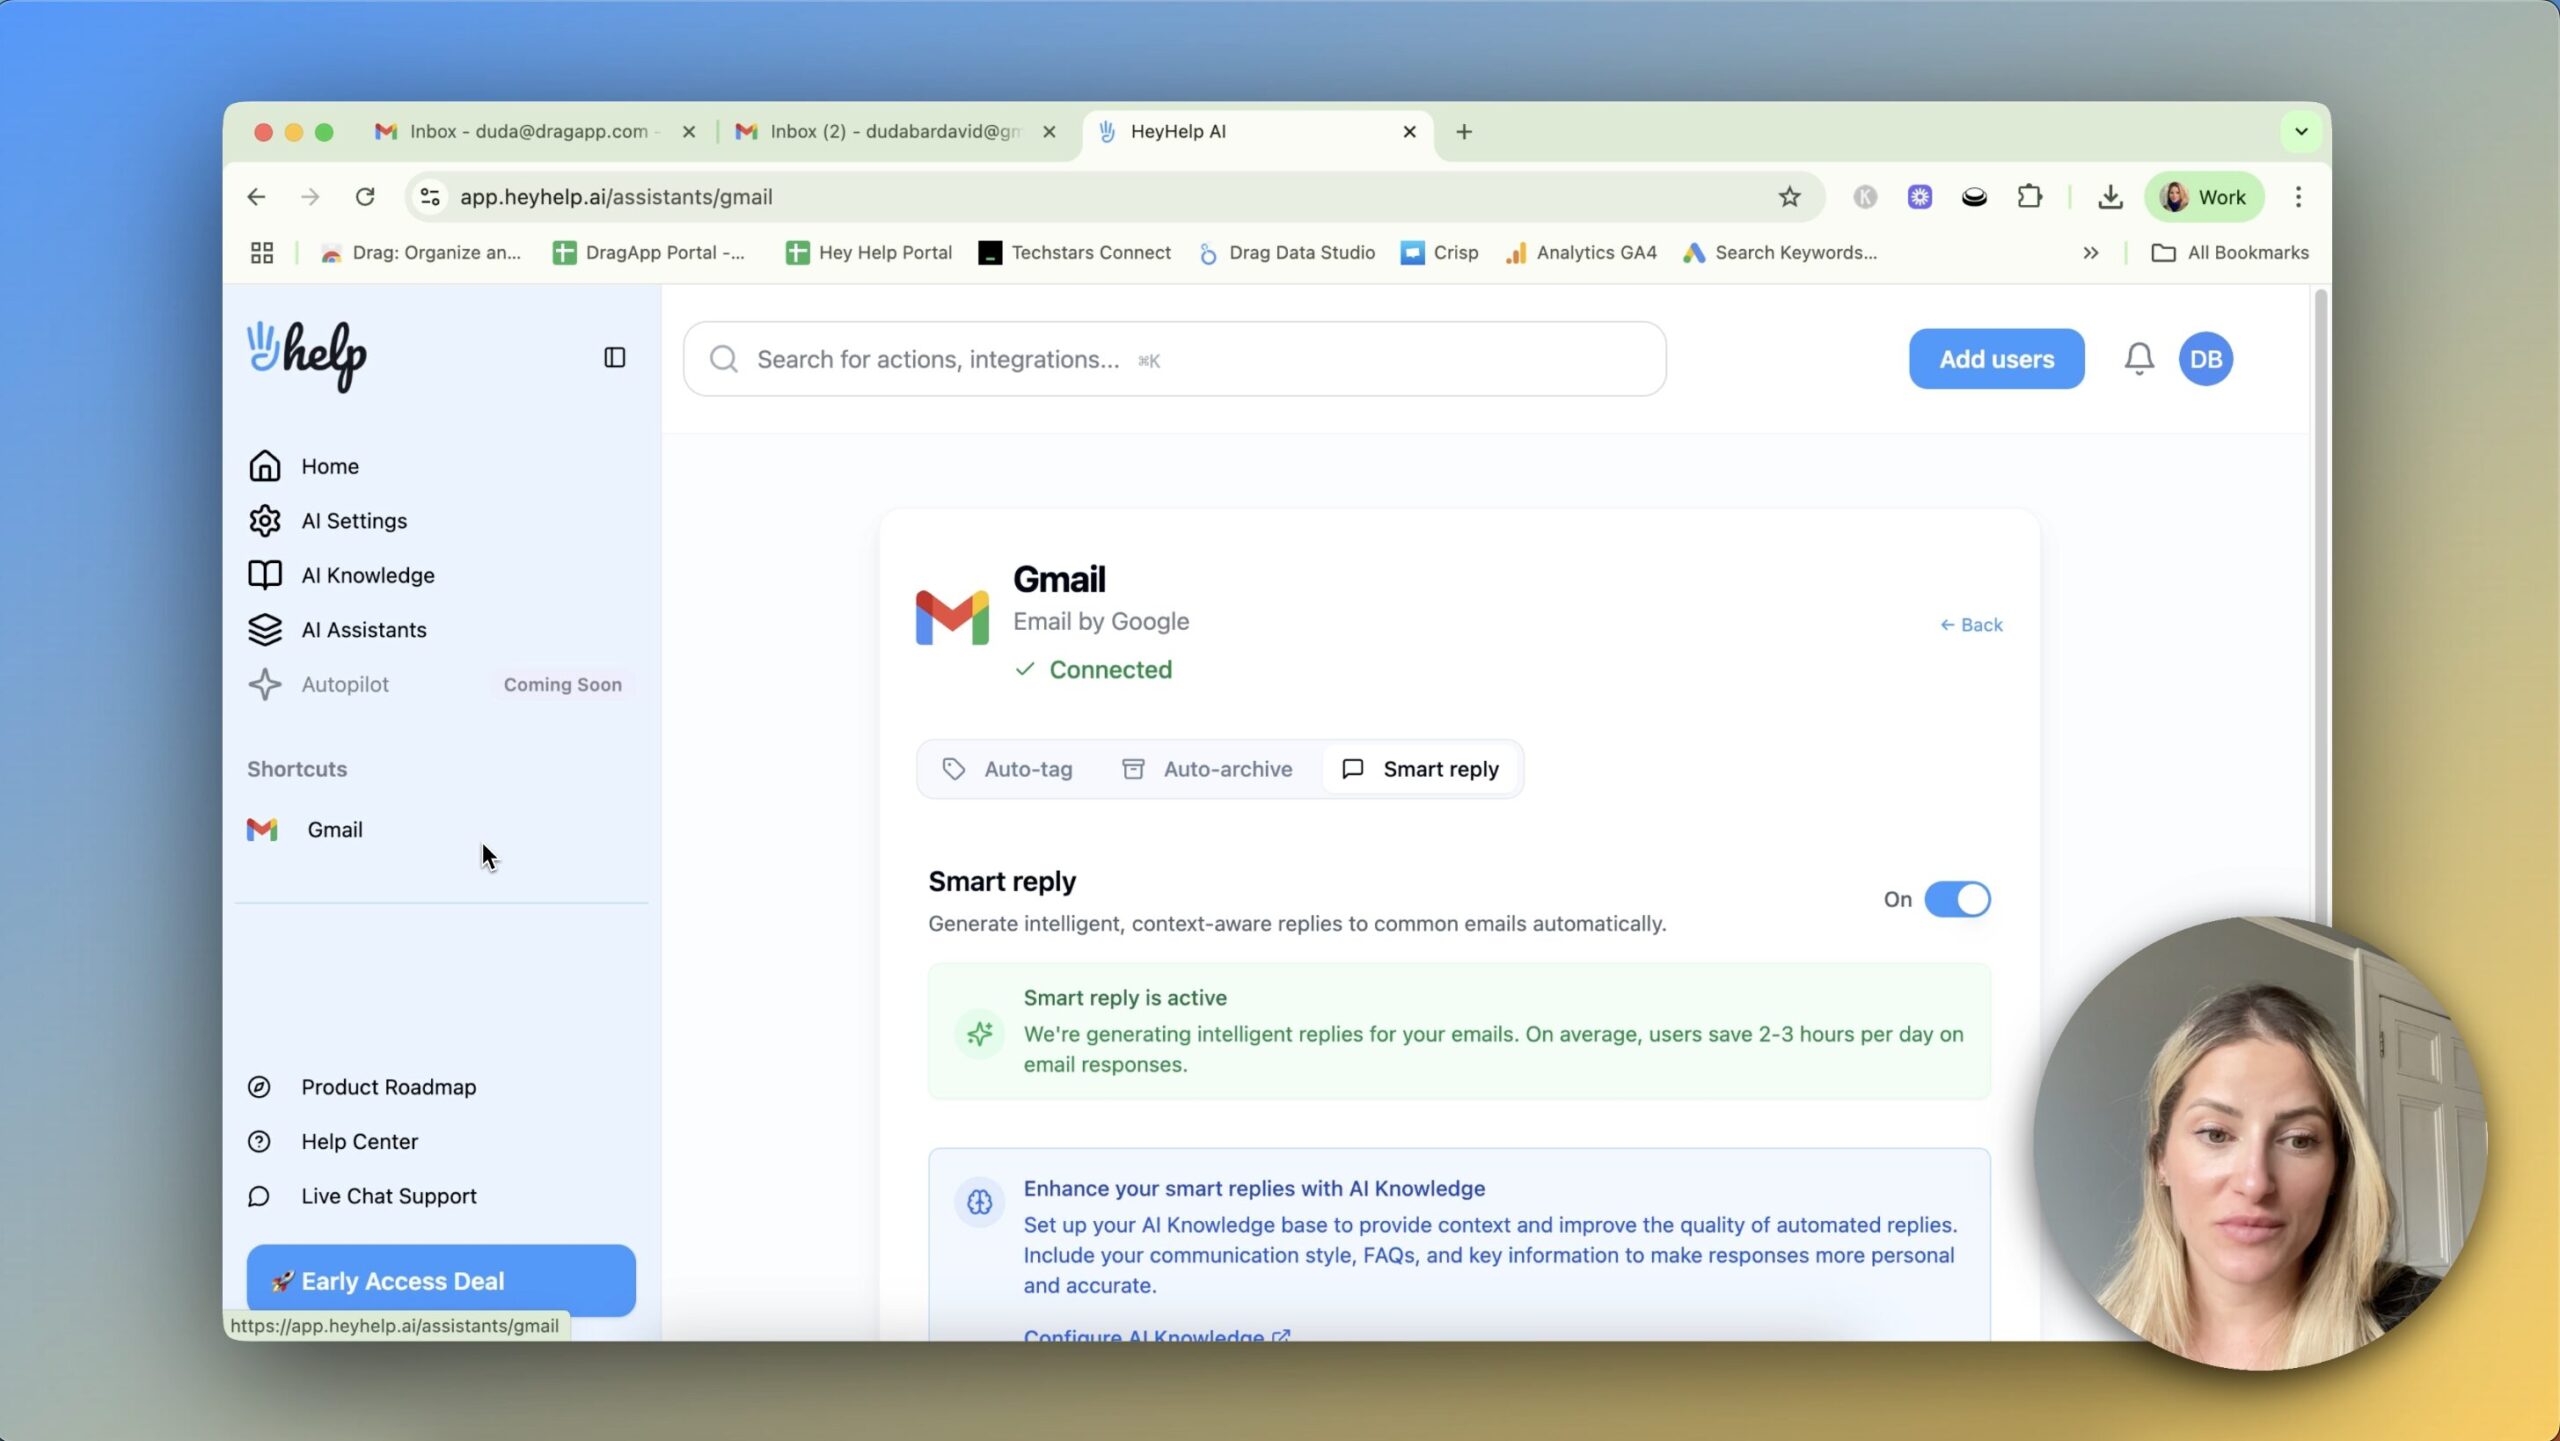The image size is (2560, 1441).
Task: Open Live Chat Support
Action: coord(362,1196)
